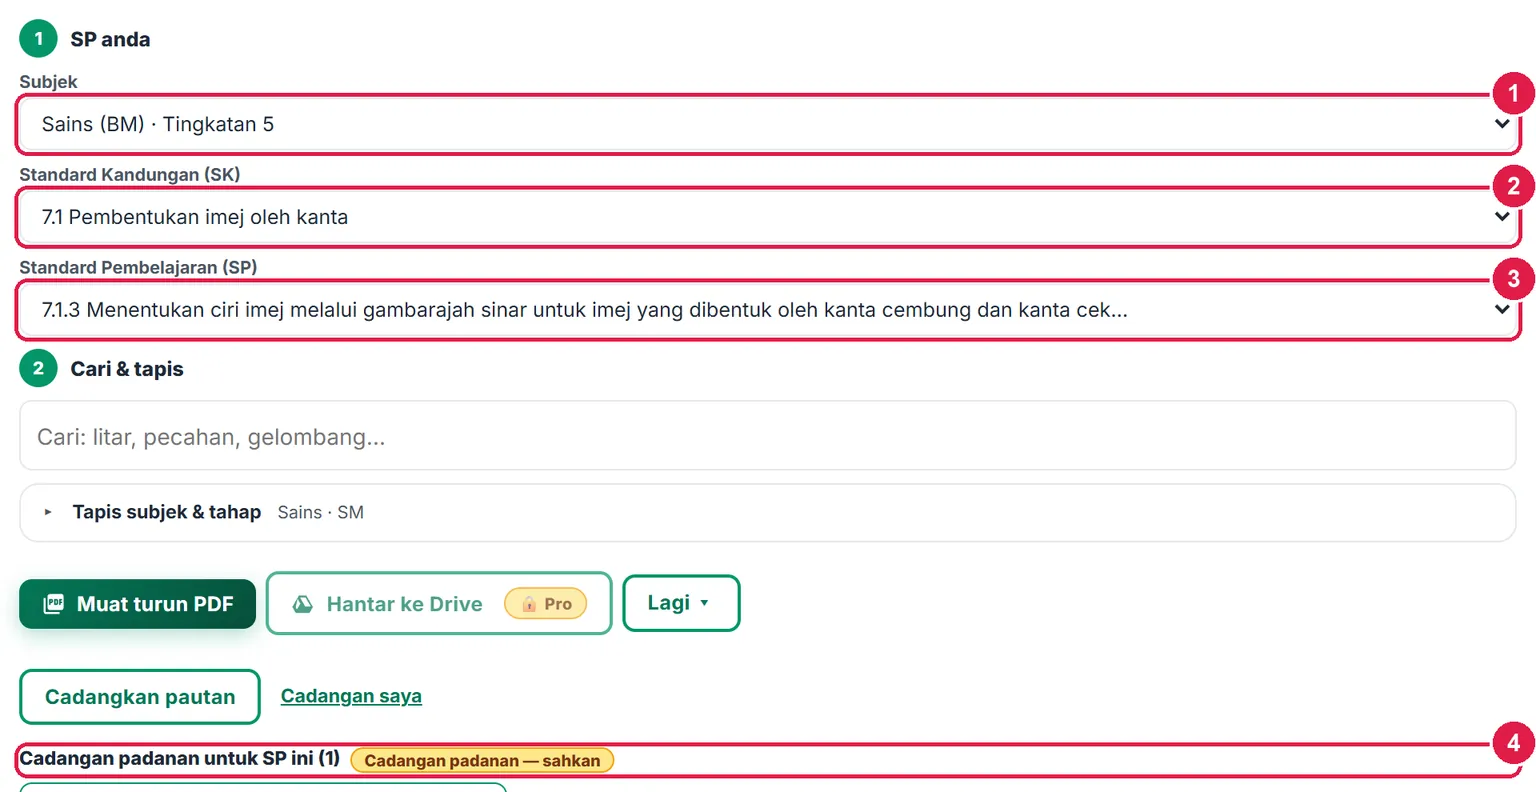Click the 'Cadangan padanan untuk SP ini (1)' heading
Screen dimensions: 1536x792
pos(180,759)
